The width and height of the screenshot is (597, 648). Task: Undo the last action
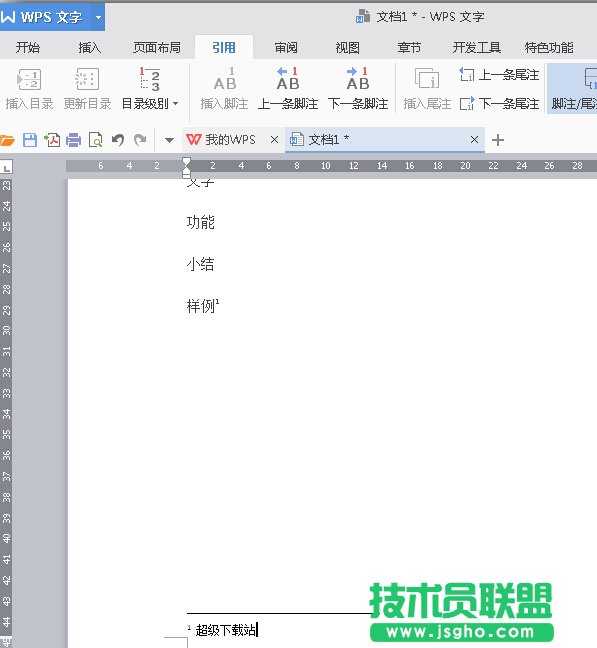118,140
